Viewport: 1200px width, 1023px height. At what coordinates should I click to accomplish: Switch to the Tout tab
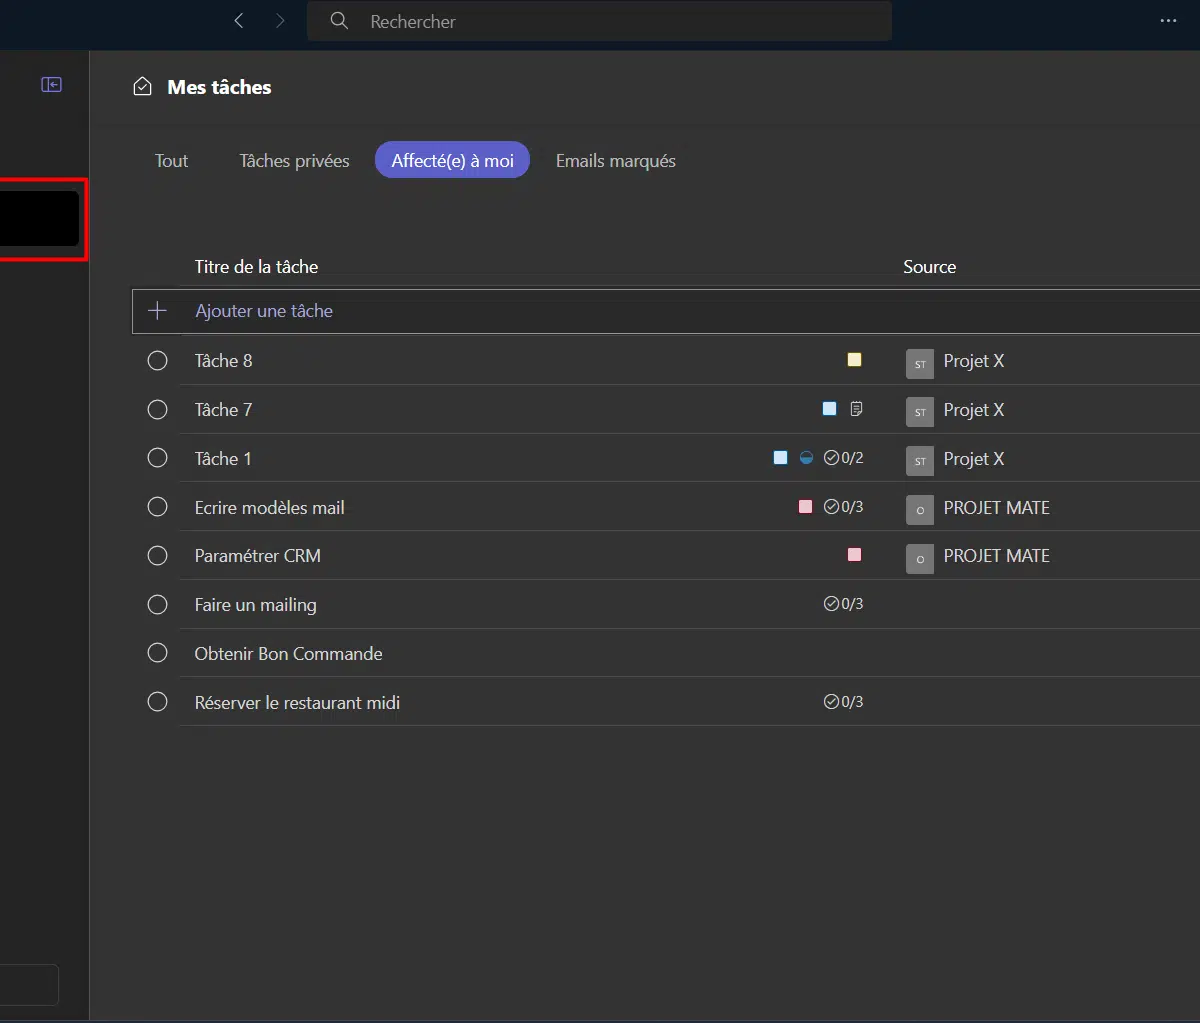[x=171, y=161]
